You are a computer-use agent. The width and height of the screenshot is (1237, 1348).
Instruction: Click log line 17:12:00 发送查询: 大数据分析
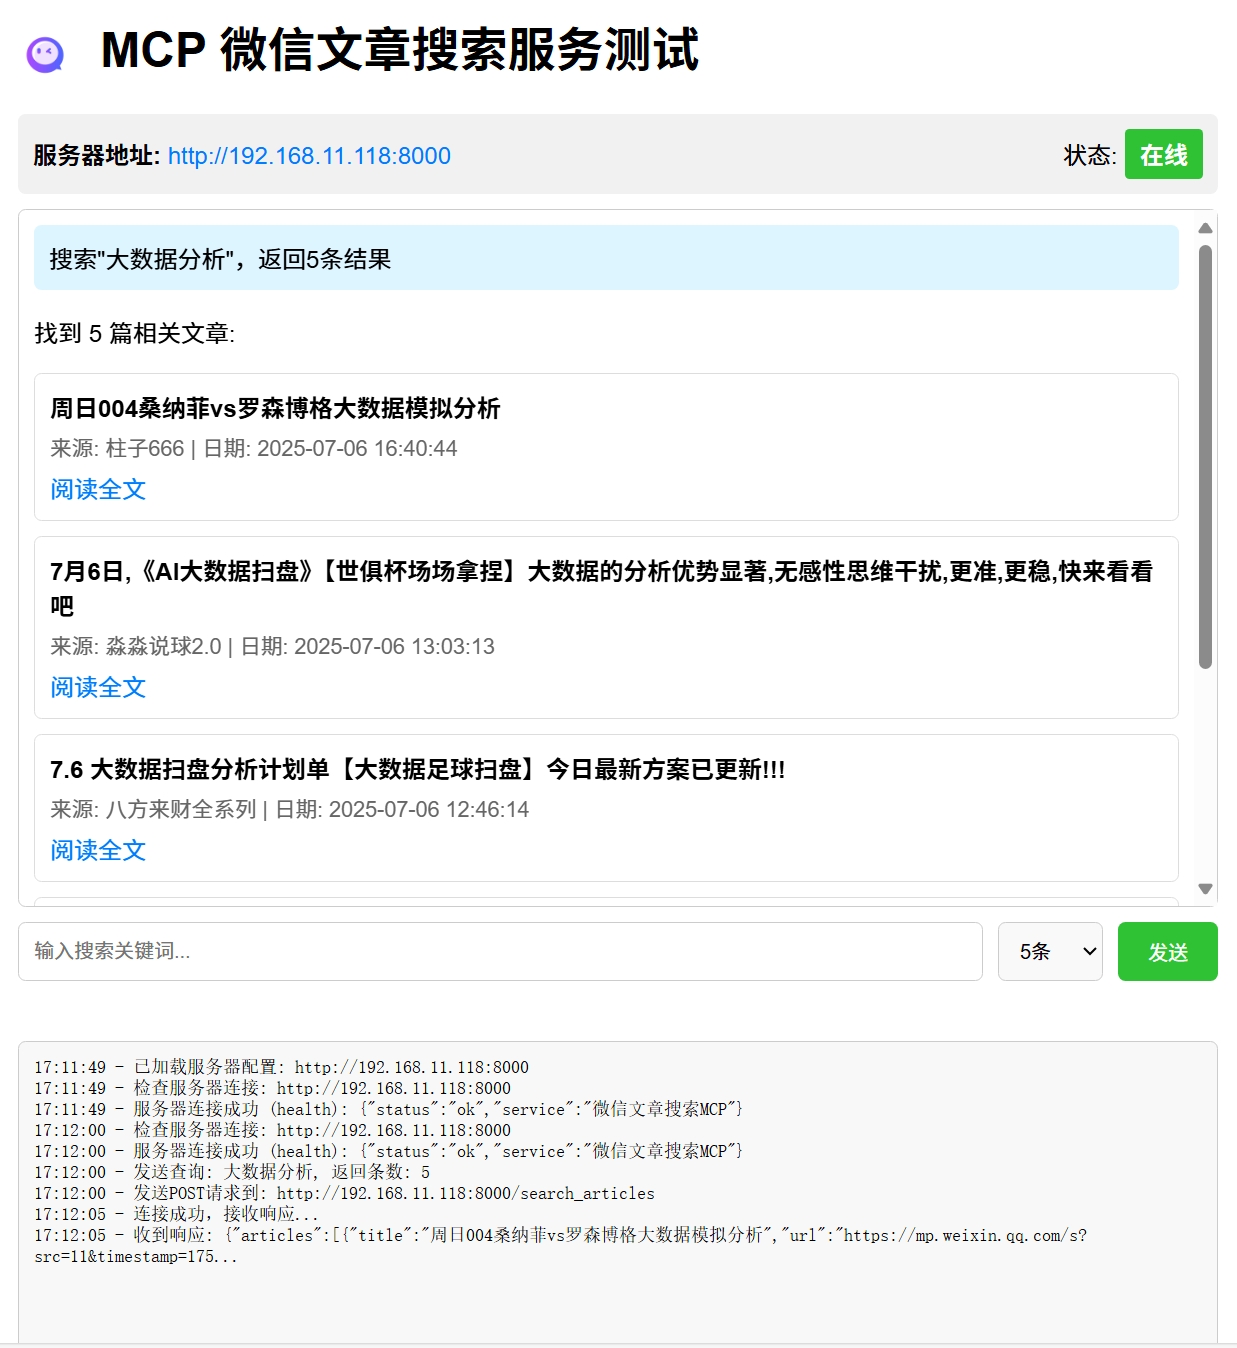(232, 1172)
